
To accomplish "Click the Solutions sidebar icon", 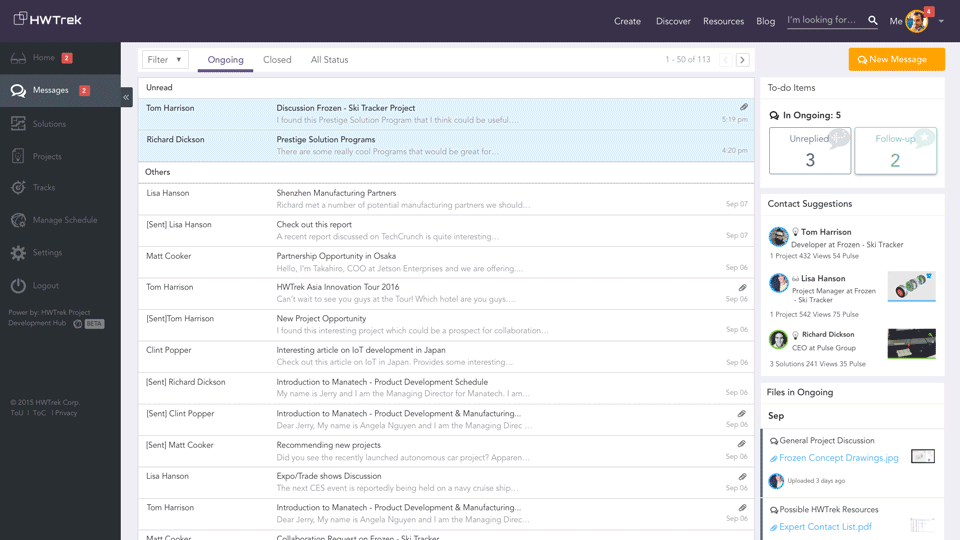I will [18, 124].
